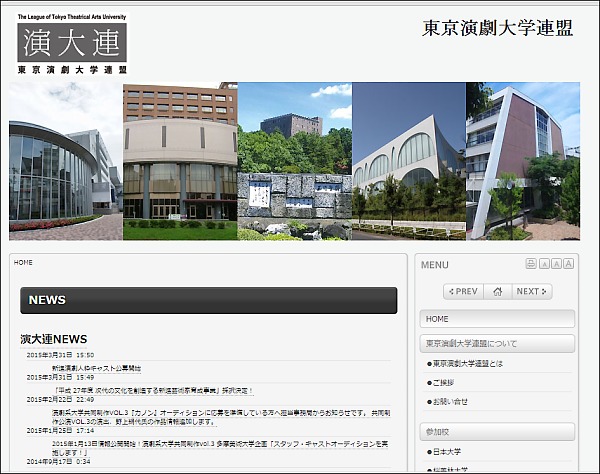Click the 演大連 logo image

click(x=72, y=43)
